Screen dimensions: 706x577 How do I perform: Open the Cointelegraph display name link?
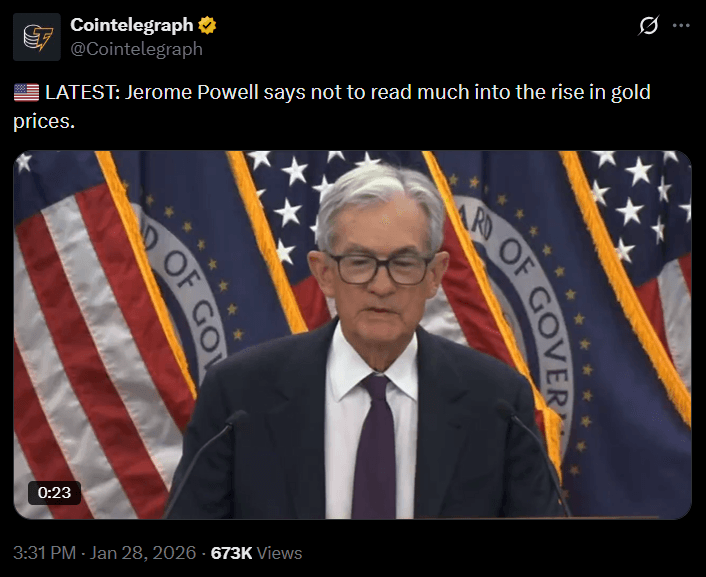[x=131, y=25]
